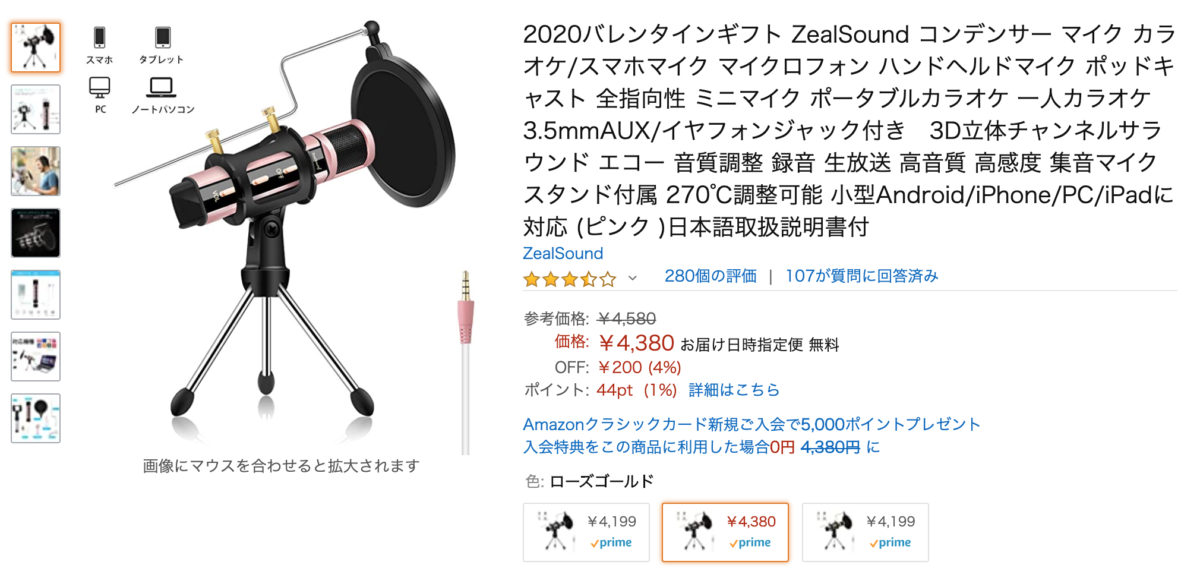This screenshot has width=1200, height=574.
Task: Open the seventh product thumbnail image
Action: 36,418
